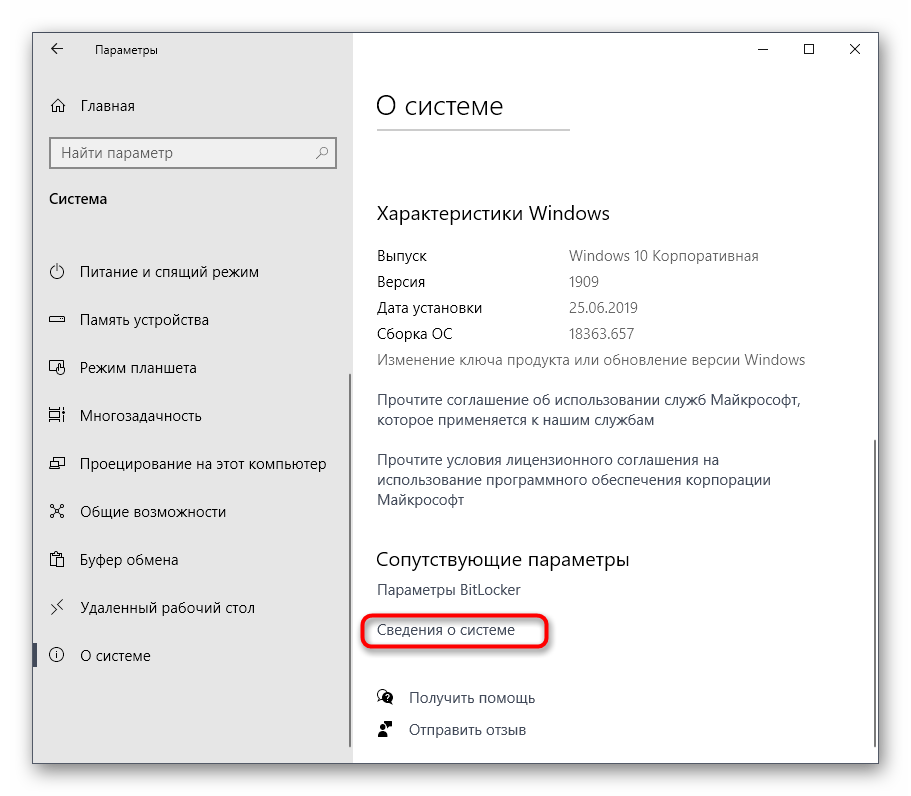The image size is (911, 796).
Task: Open Проецирование на этот компьютер
Action: pos(203,464)
